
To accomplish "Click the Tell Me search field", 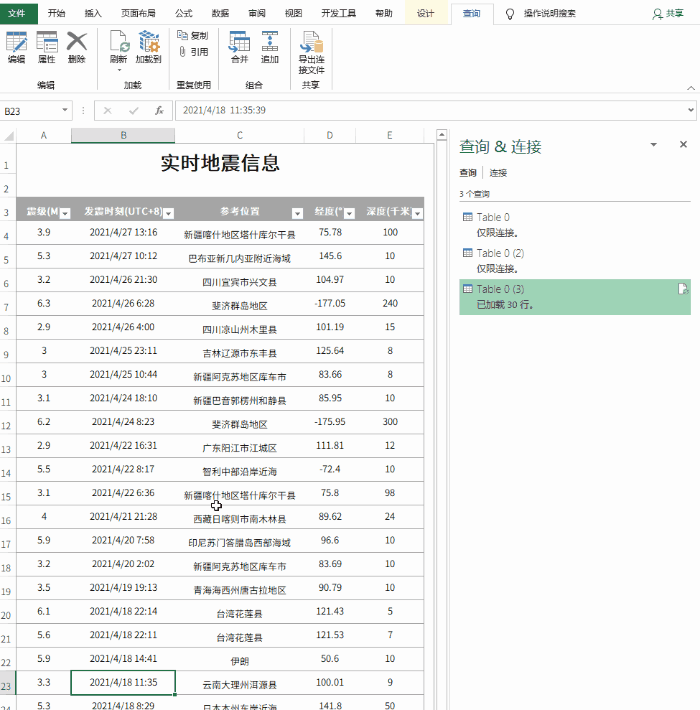I will (x=550, y=14).
